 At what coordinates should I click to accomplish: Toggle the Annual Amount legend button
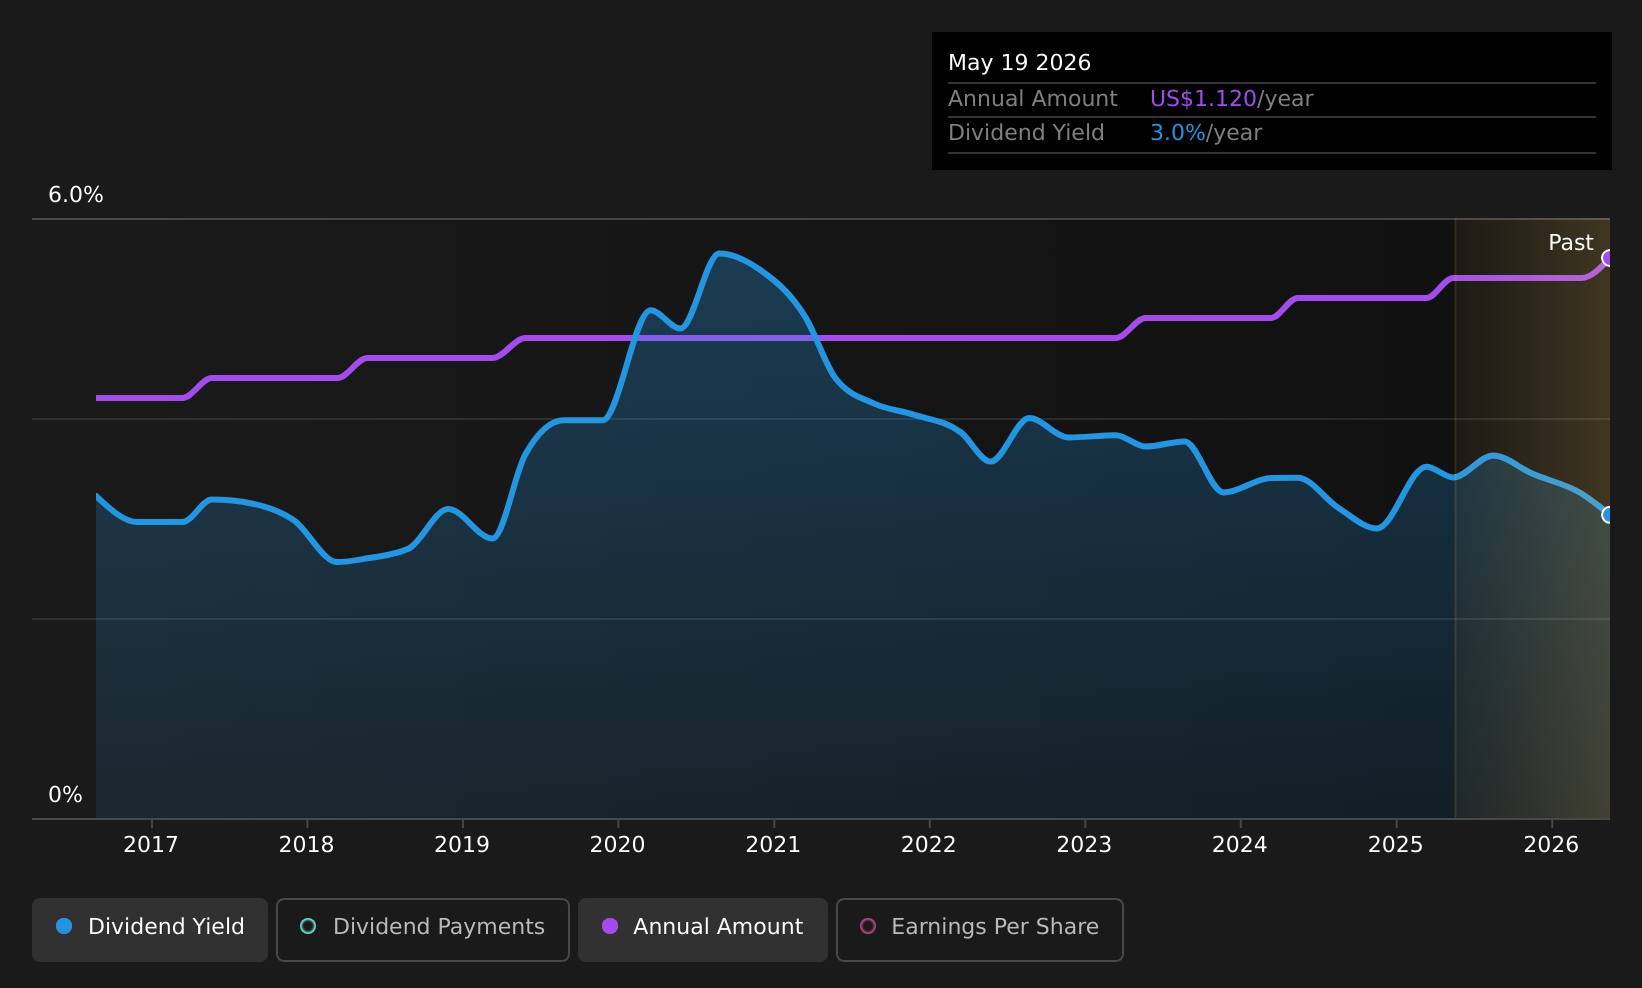(703, 929)
